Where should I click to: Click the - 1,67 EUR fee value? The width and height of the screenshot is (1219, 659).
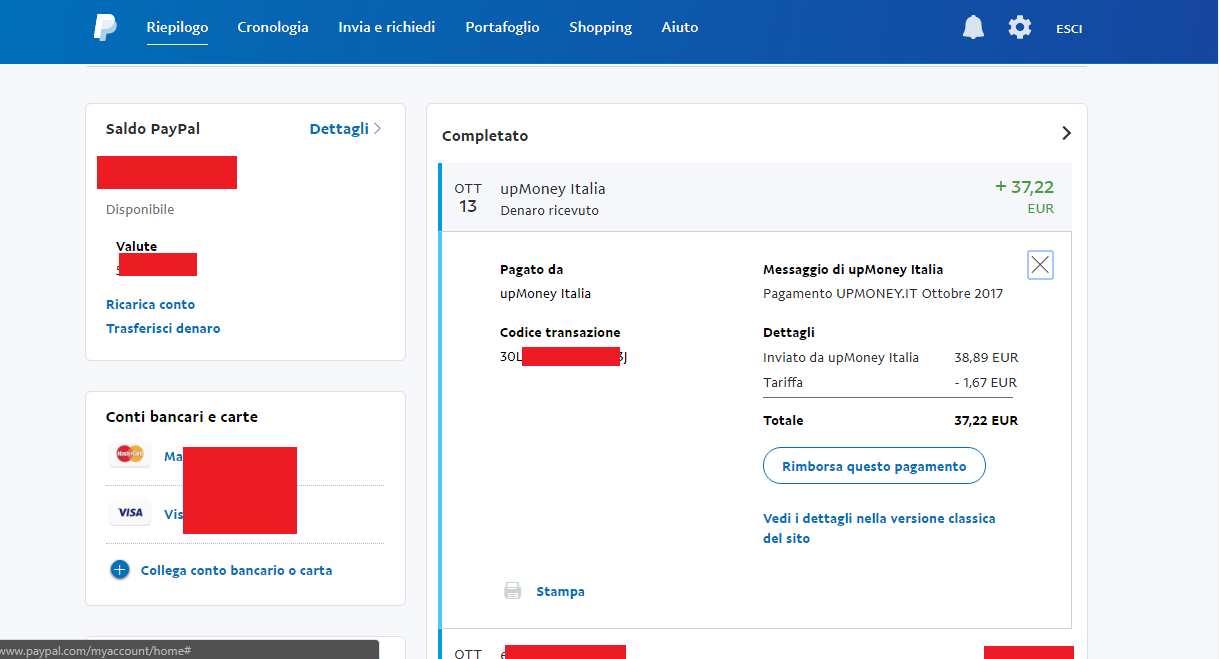(986, 382)
